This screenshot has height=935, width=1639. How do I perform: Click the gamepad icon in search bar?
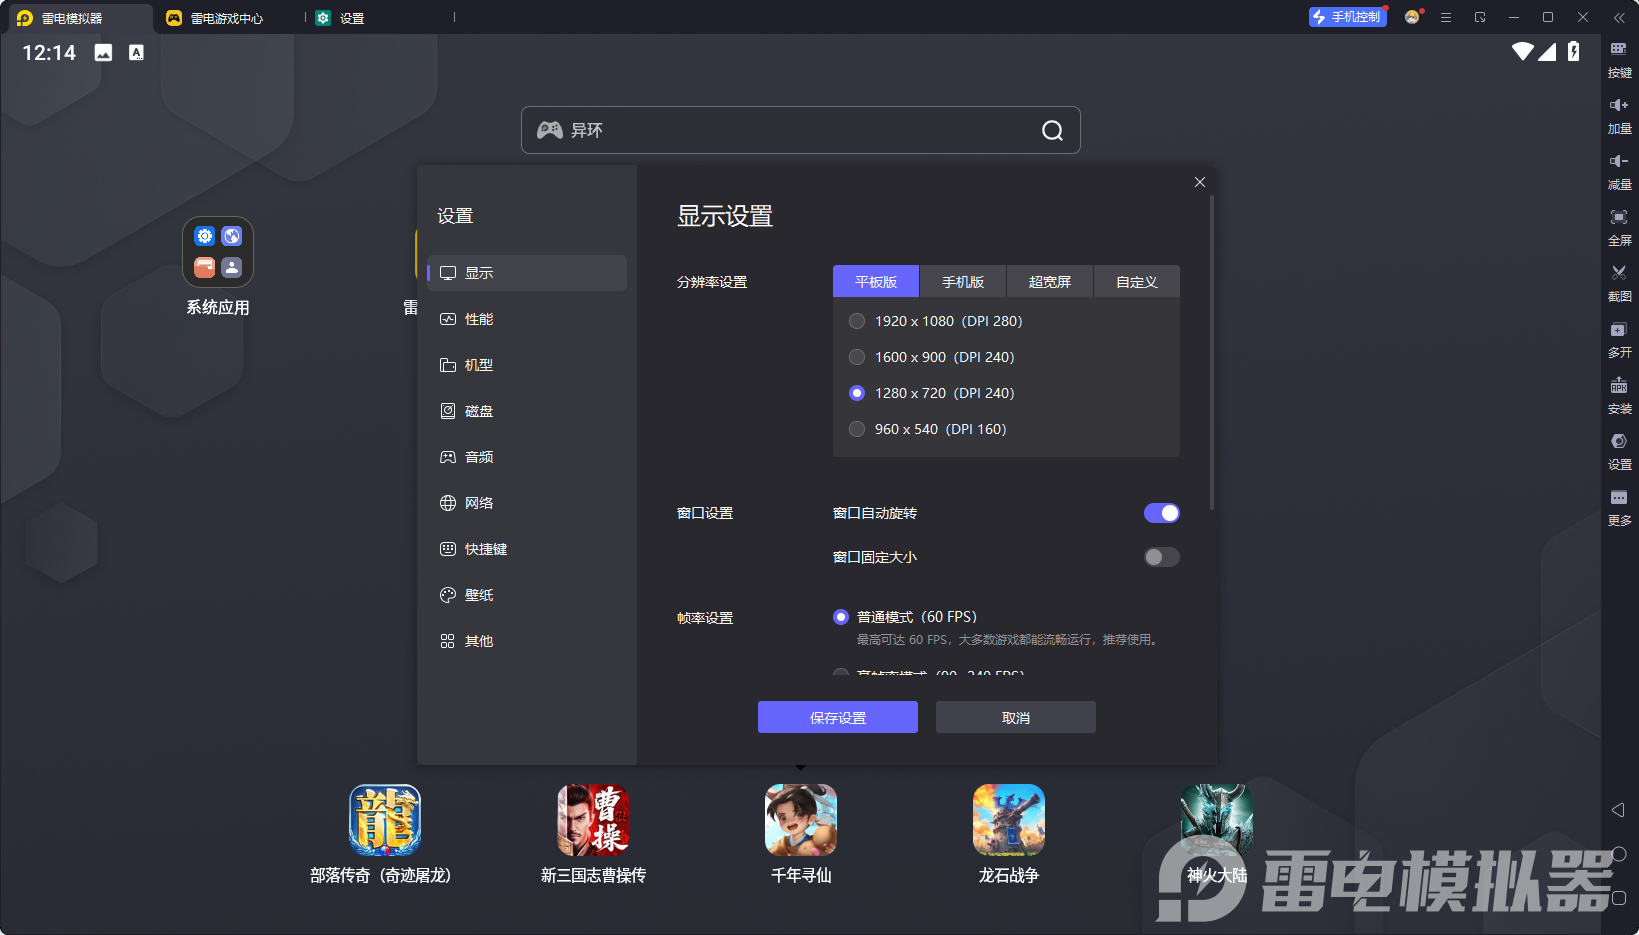point(550,130)
